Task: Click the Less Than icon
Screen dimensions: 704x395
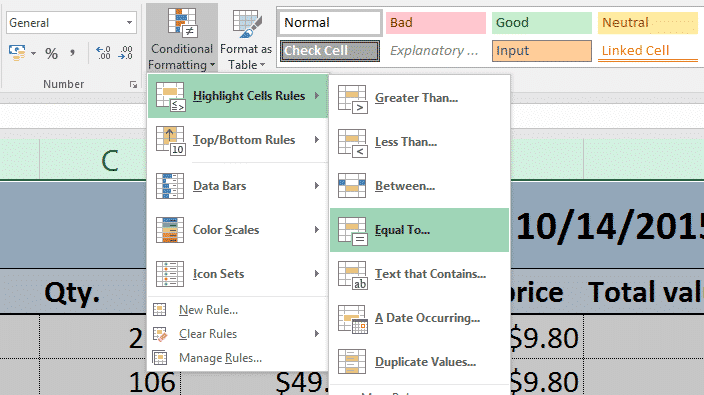Action: 353,143
